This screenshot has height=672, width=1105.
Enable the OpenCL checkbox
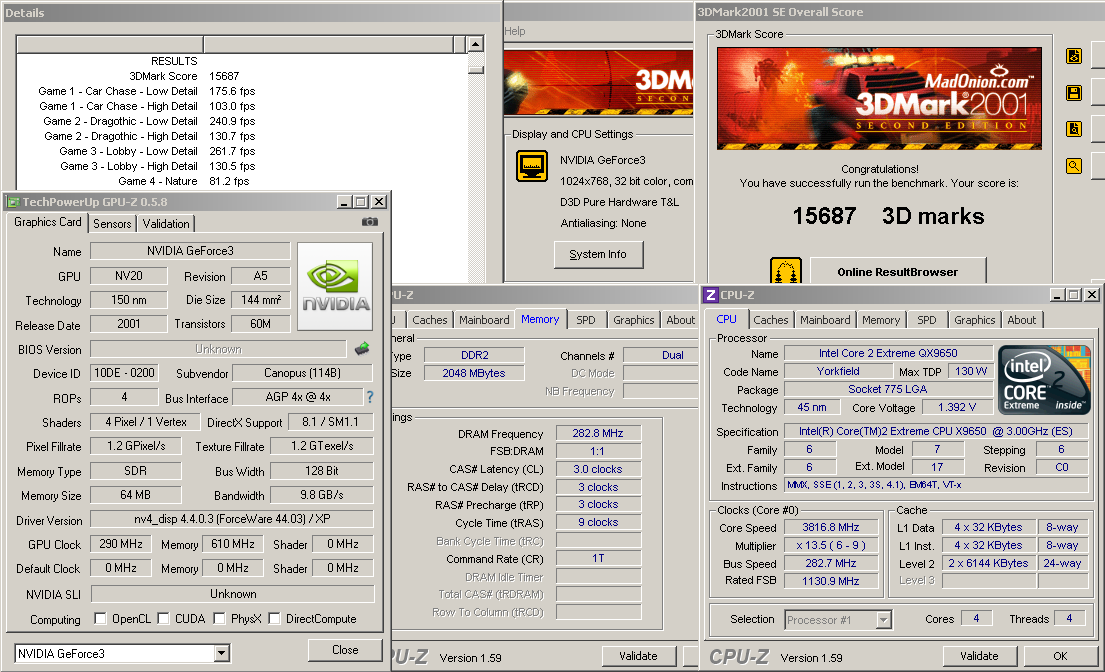click(x=100, y=618)
